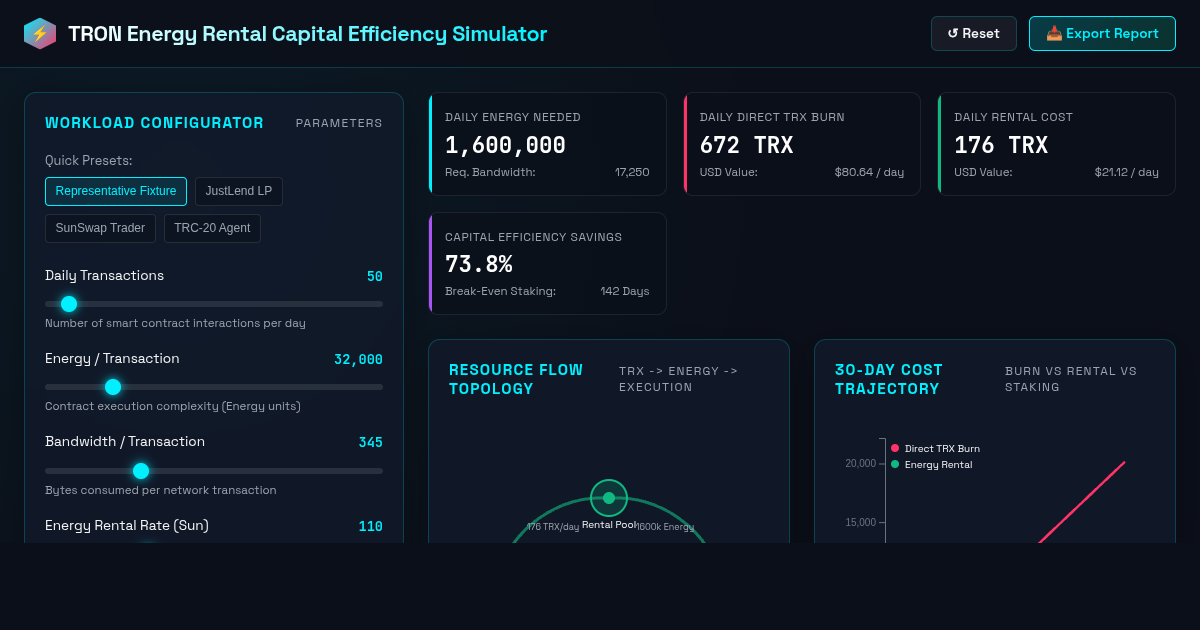1200x630 pixels.
Task: Click the 30-Day Cost Trajectory heading
Action: (889, 379)
